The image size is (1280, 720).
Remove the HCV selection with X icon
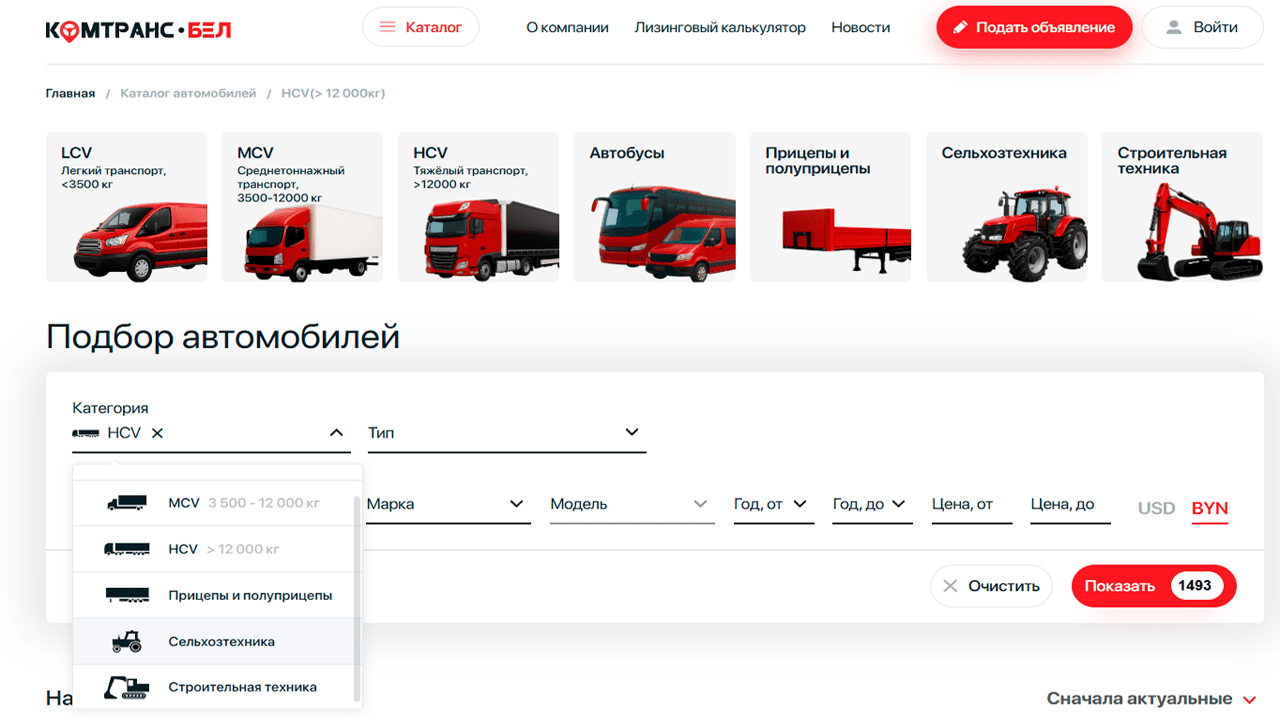[157, 433]
